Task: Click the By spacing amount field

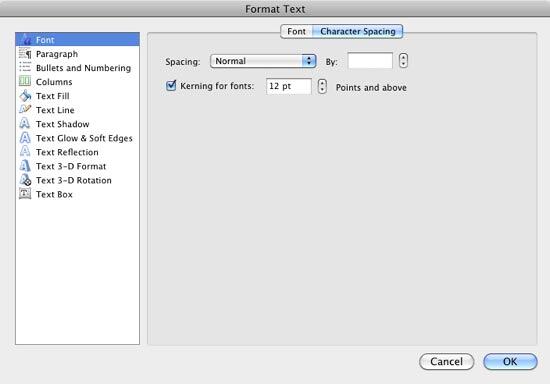Action: pos(370,61)
